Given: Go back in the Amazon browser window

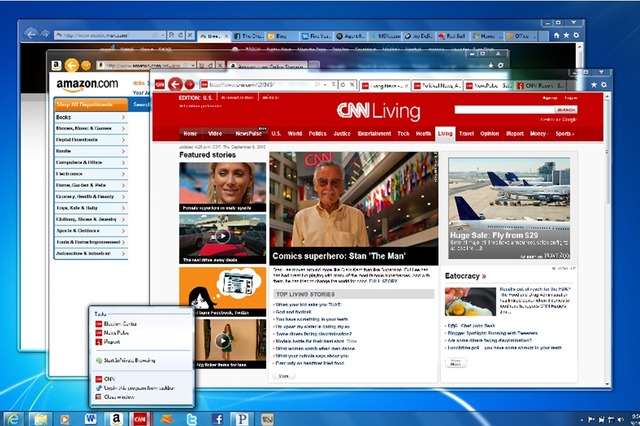Looking at the screenshot, I should pyautogui.click(x=72, y=65).
